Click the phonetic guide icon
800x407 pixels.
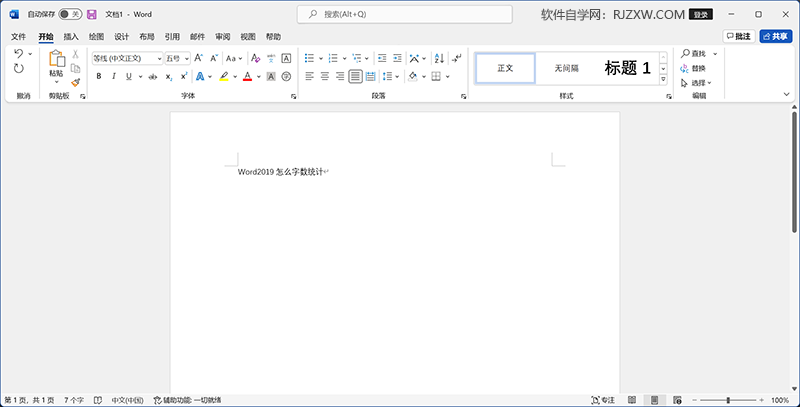coord(271,58)
